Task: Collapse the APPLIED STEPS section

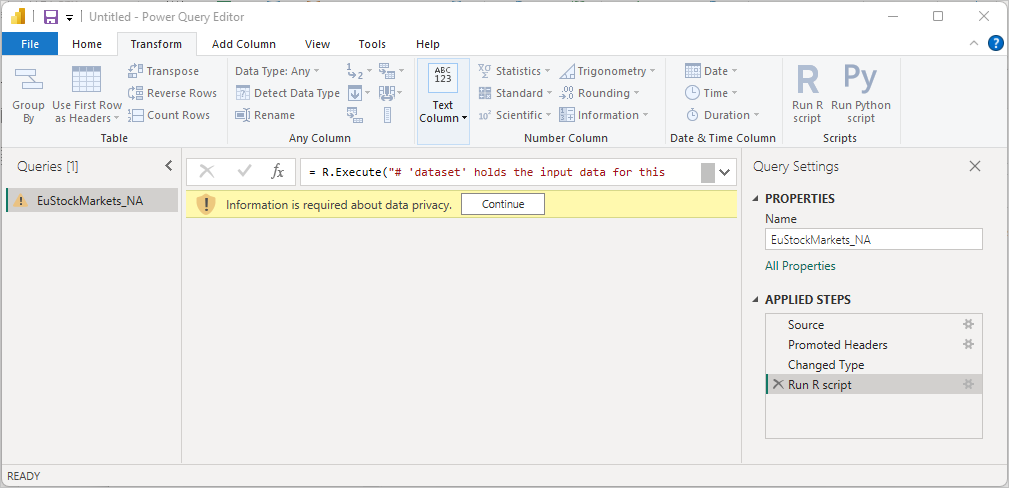Action: point(756,300)
